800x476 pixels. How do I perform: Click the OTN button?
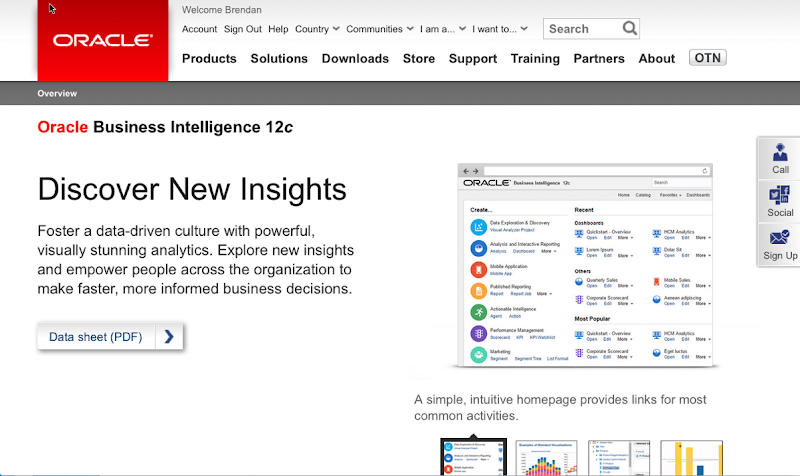(708, 58)
